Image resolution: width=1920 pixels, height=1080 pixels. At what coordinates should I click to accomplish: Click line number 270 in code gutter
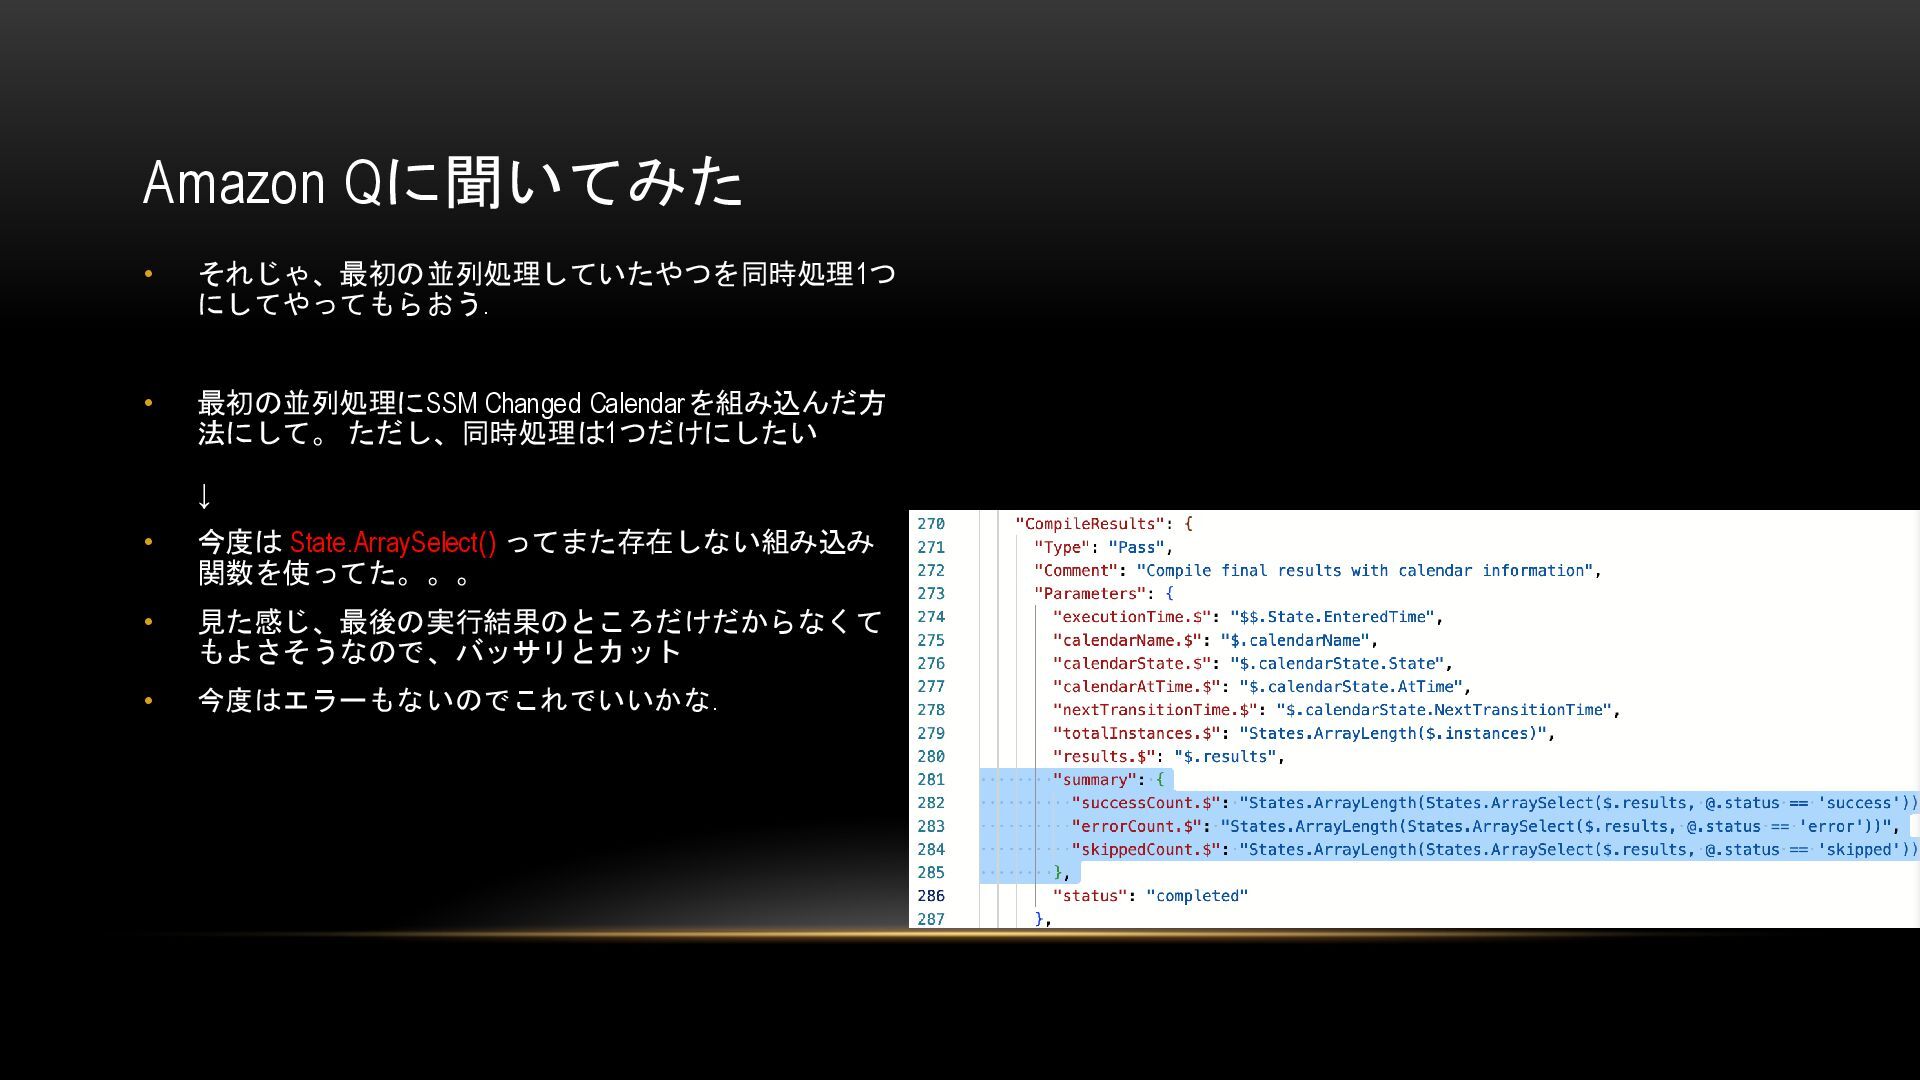930,524
